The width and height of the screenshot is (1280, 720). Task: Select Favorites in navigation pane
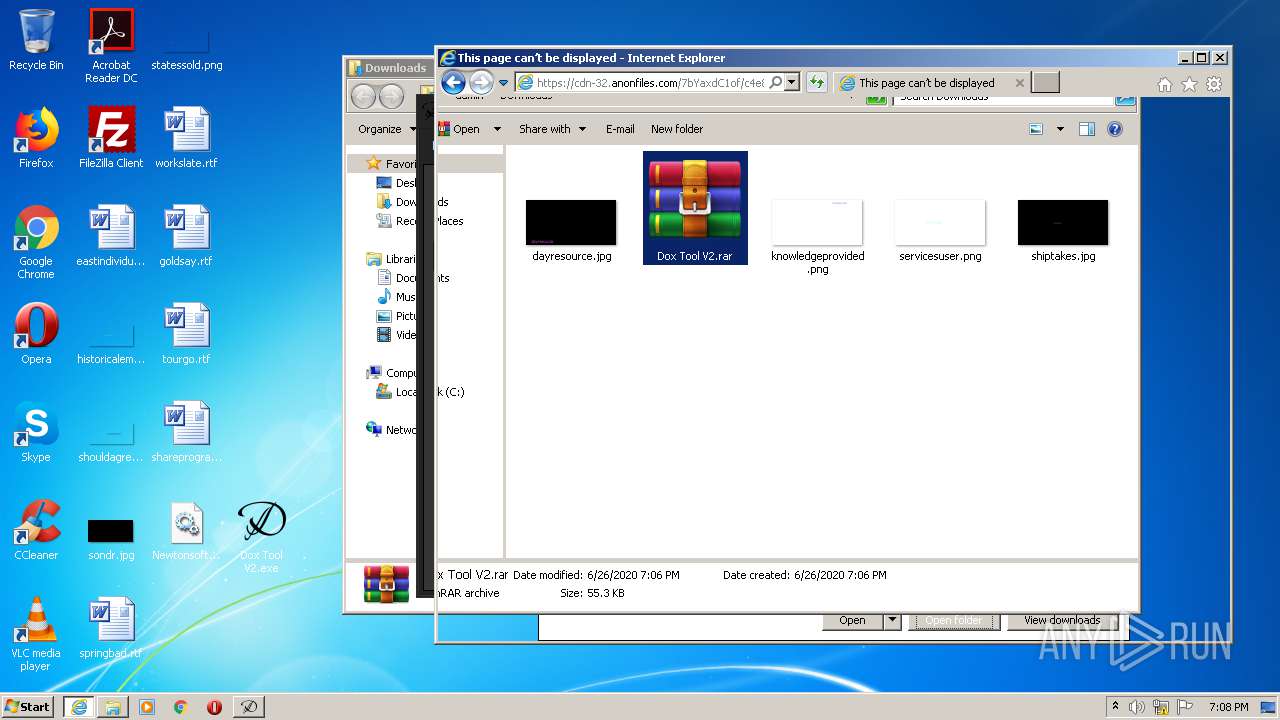[x=392, y=163]
